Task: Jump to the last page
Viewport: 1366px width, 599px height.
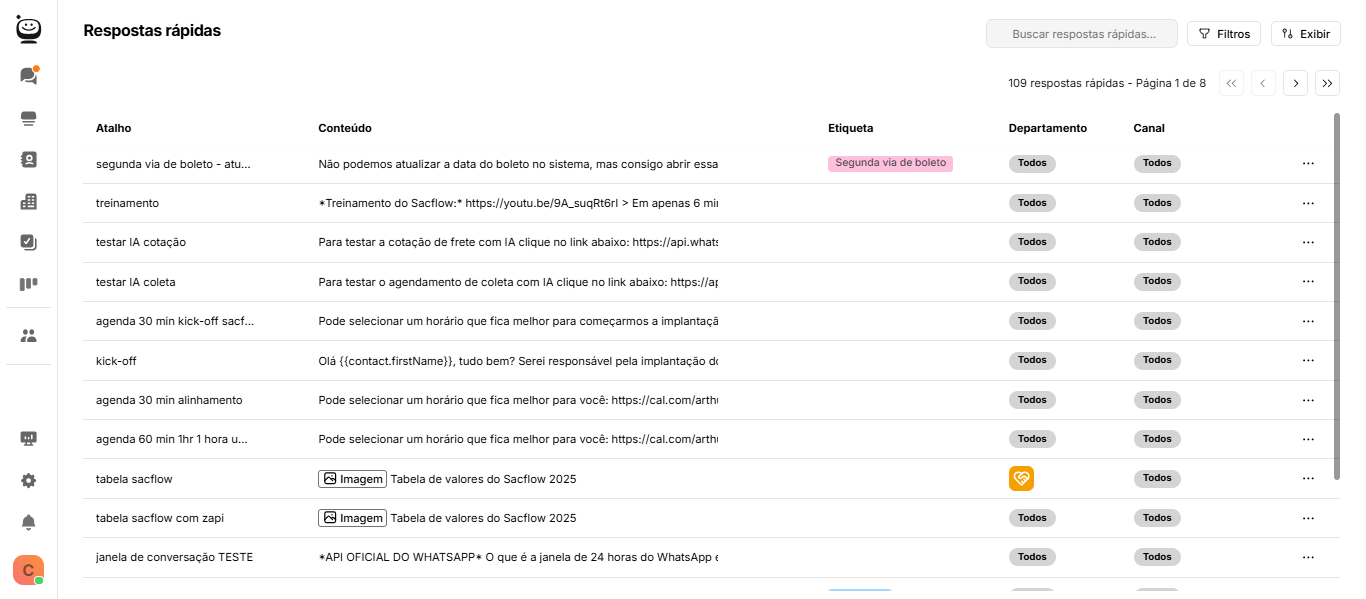Action: click(x=1328, y=84)
